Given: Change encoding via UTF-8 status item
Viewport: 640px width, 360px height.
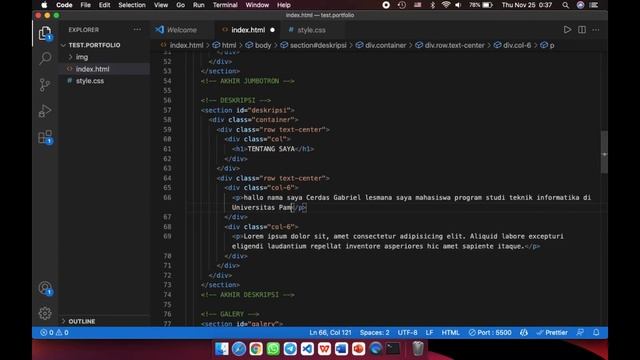Looking at the screenshot, I should tap(407, 333).
